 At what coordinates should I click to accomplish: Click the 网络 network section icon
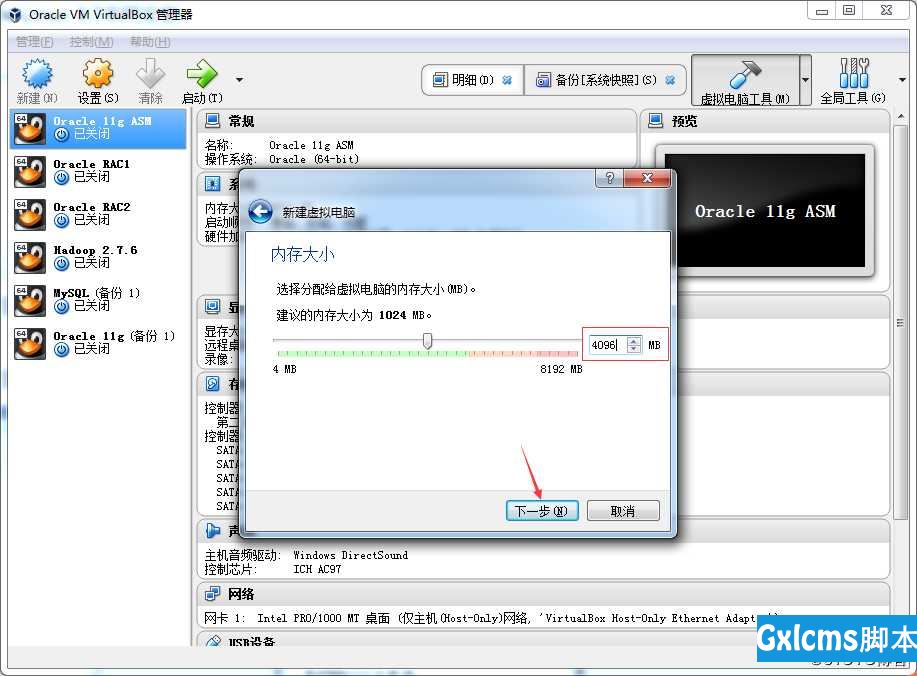[x=212, y=594]
